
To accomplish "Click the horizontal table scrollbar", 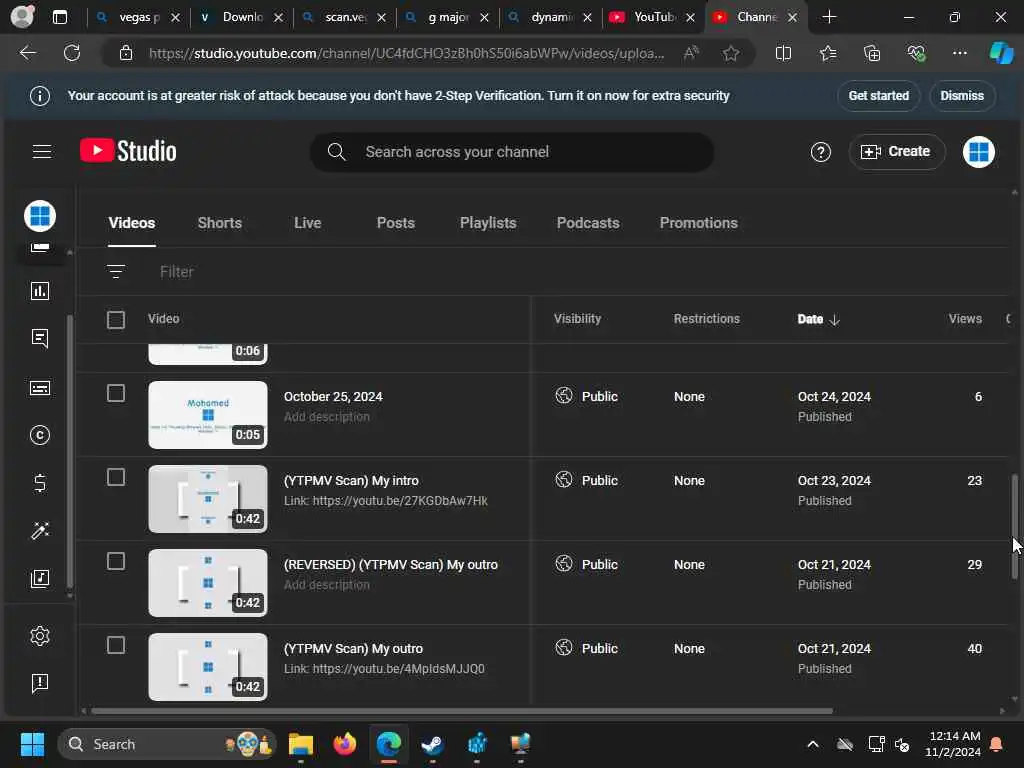I will [462, 711].
